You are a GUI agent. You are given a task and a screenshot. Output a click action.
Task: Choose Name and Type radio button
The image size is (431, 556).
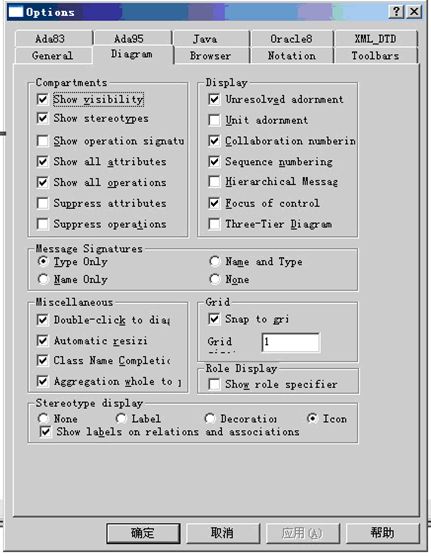click(x=215, y=261)
